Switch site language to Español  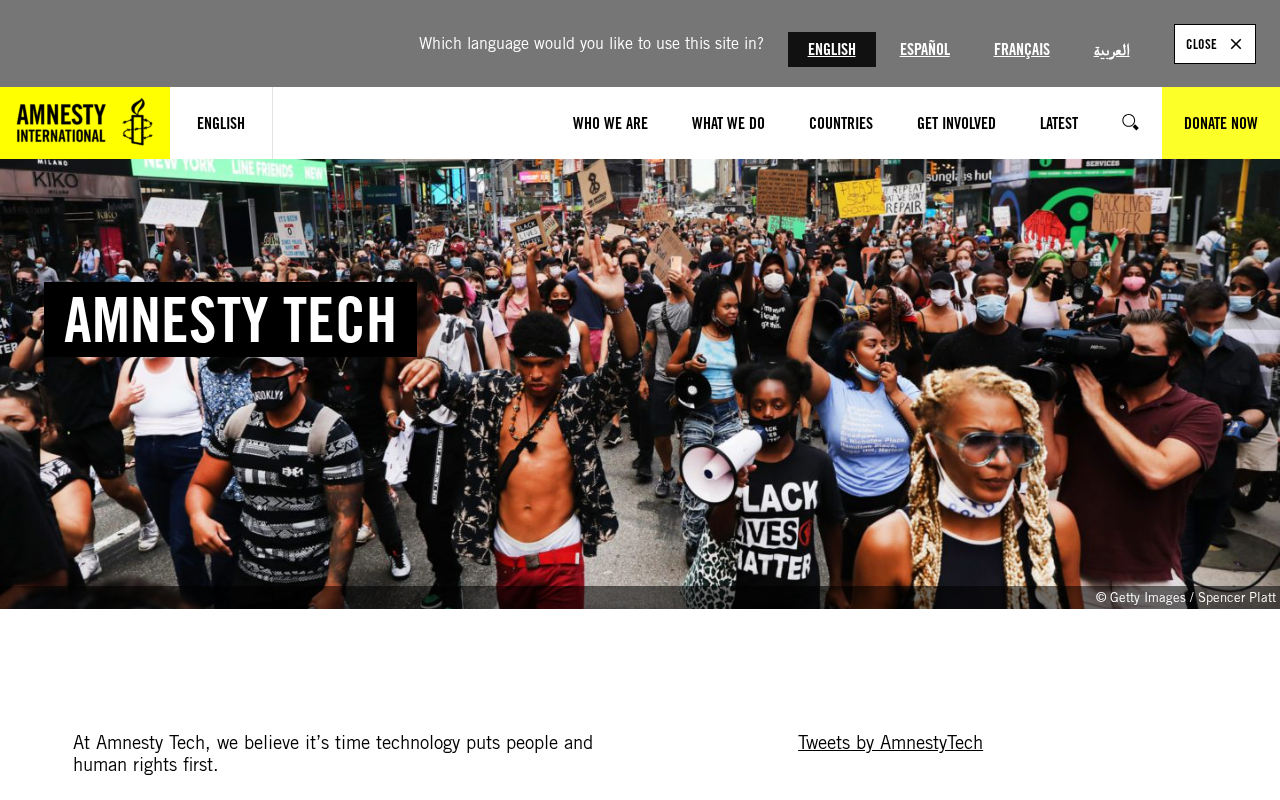tap(925, 49)
